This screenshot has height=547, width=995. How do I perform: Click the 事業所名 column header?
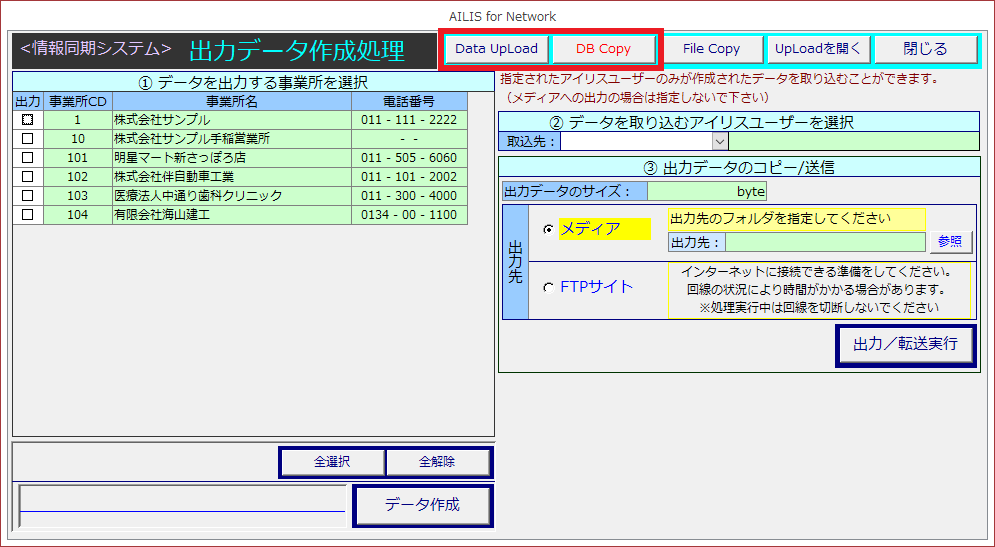[232, 101]
